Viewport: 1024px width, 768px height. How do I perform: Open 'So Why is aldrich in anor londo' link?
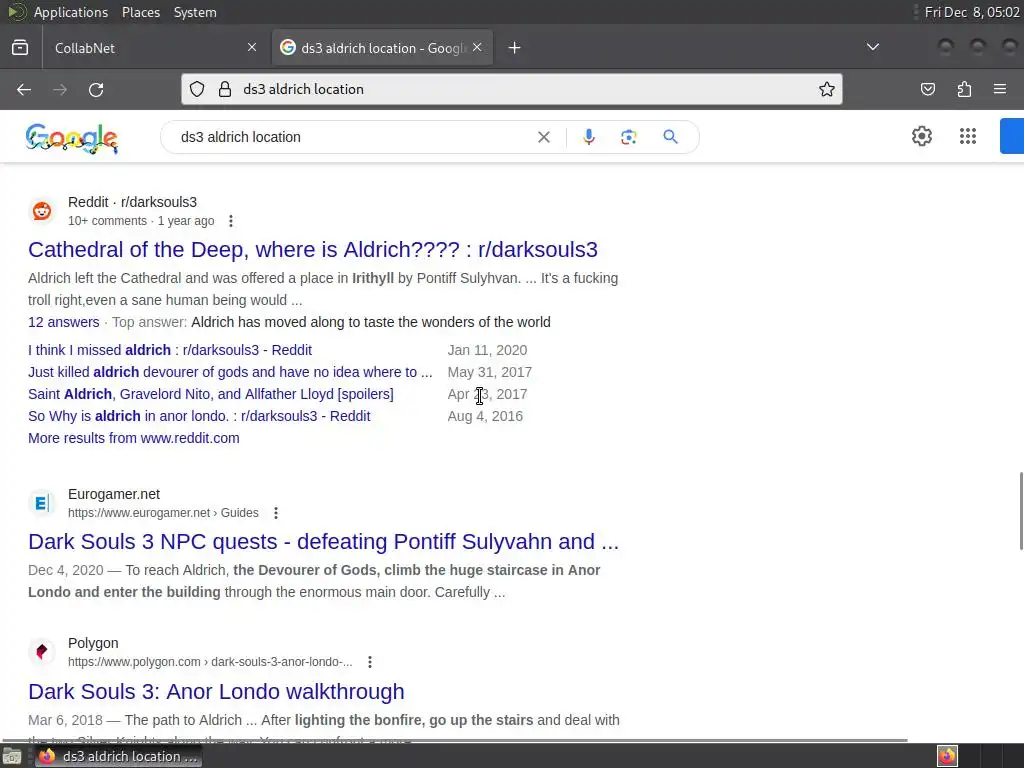point(199,416)
